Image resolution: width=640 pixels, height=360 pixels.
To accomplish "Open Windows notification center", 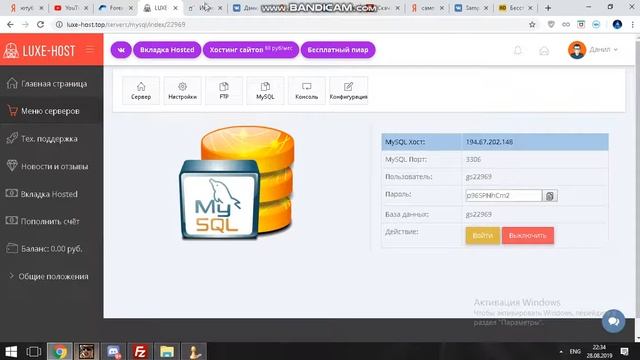I will point(624,351).
